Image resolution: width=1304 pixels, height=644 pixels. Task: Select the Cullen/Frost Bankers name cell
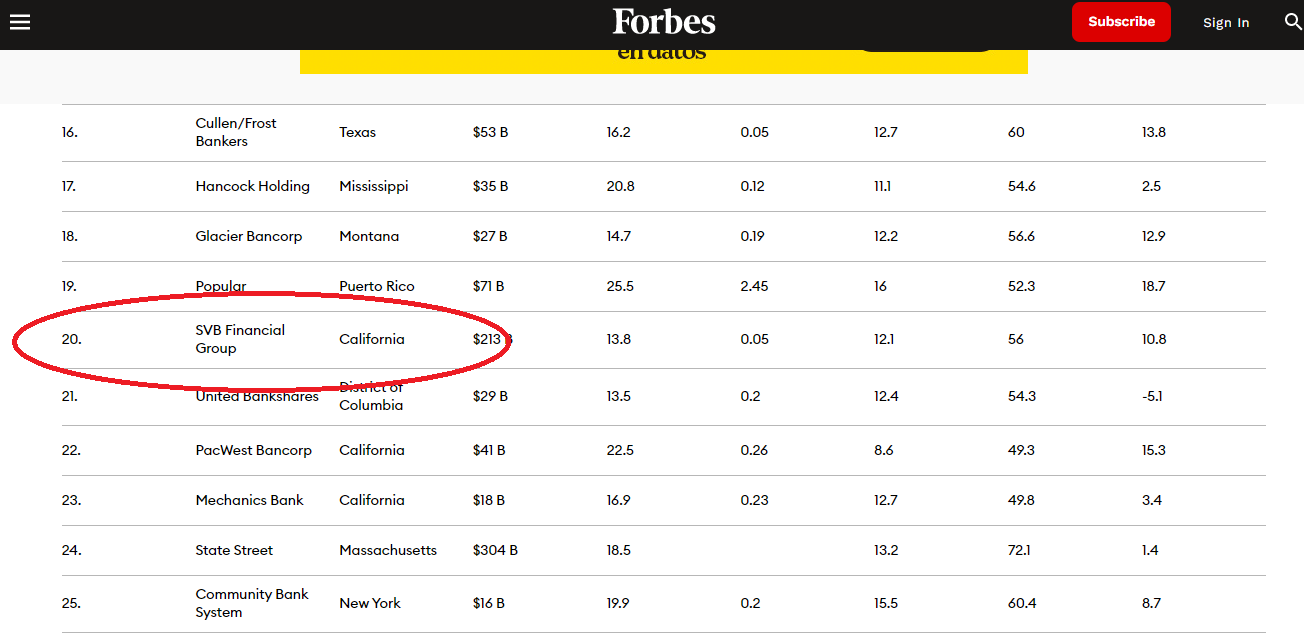click(x=236, y=132)
